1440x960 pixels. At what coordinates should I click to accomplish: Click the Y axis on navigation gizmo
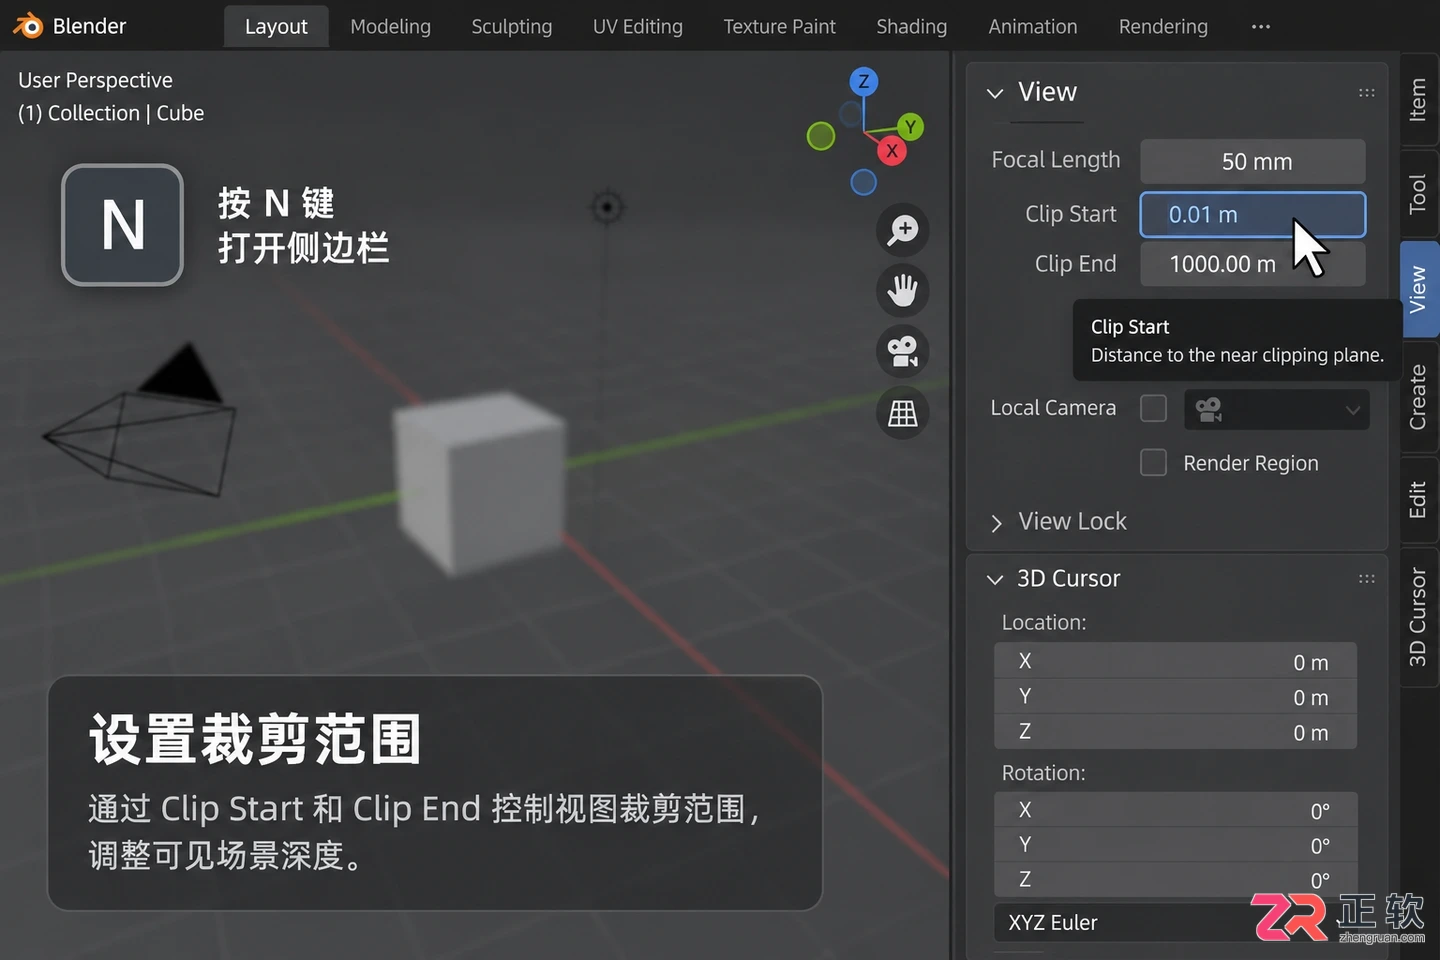coord(910,127)
